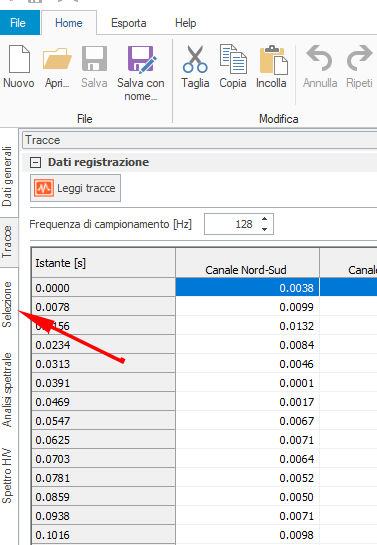Select the Nord-Sud cell 0.0084
377x545 pixels.
tap(247, 345)
